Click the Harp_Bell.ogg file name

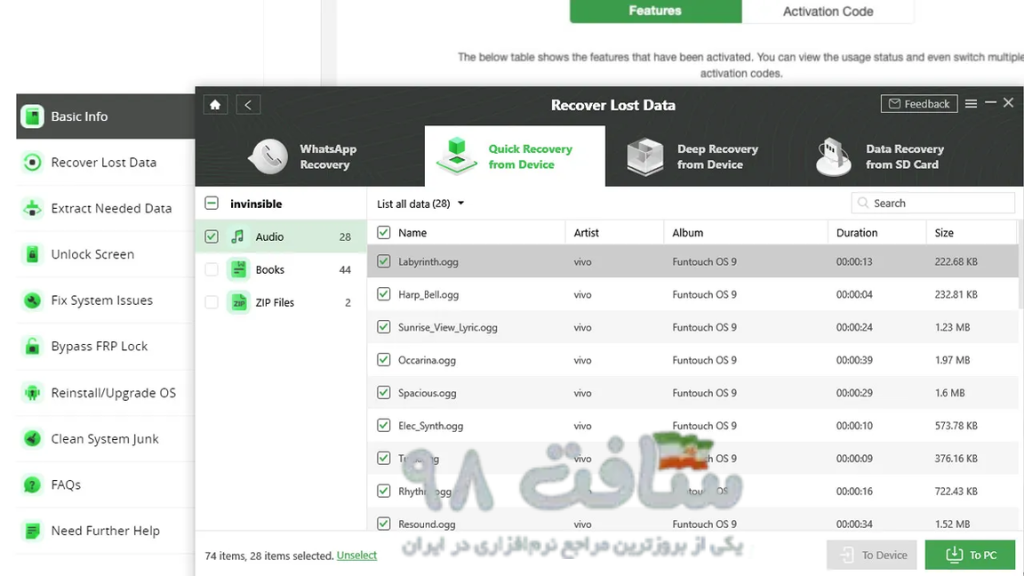pyautogui.click(x=428, y=294)
